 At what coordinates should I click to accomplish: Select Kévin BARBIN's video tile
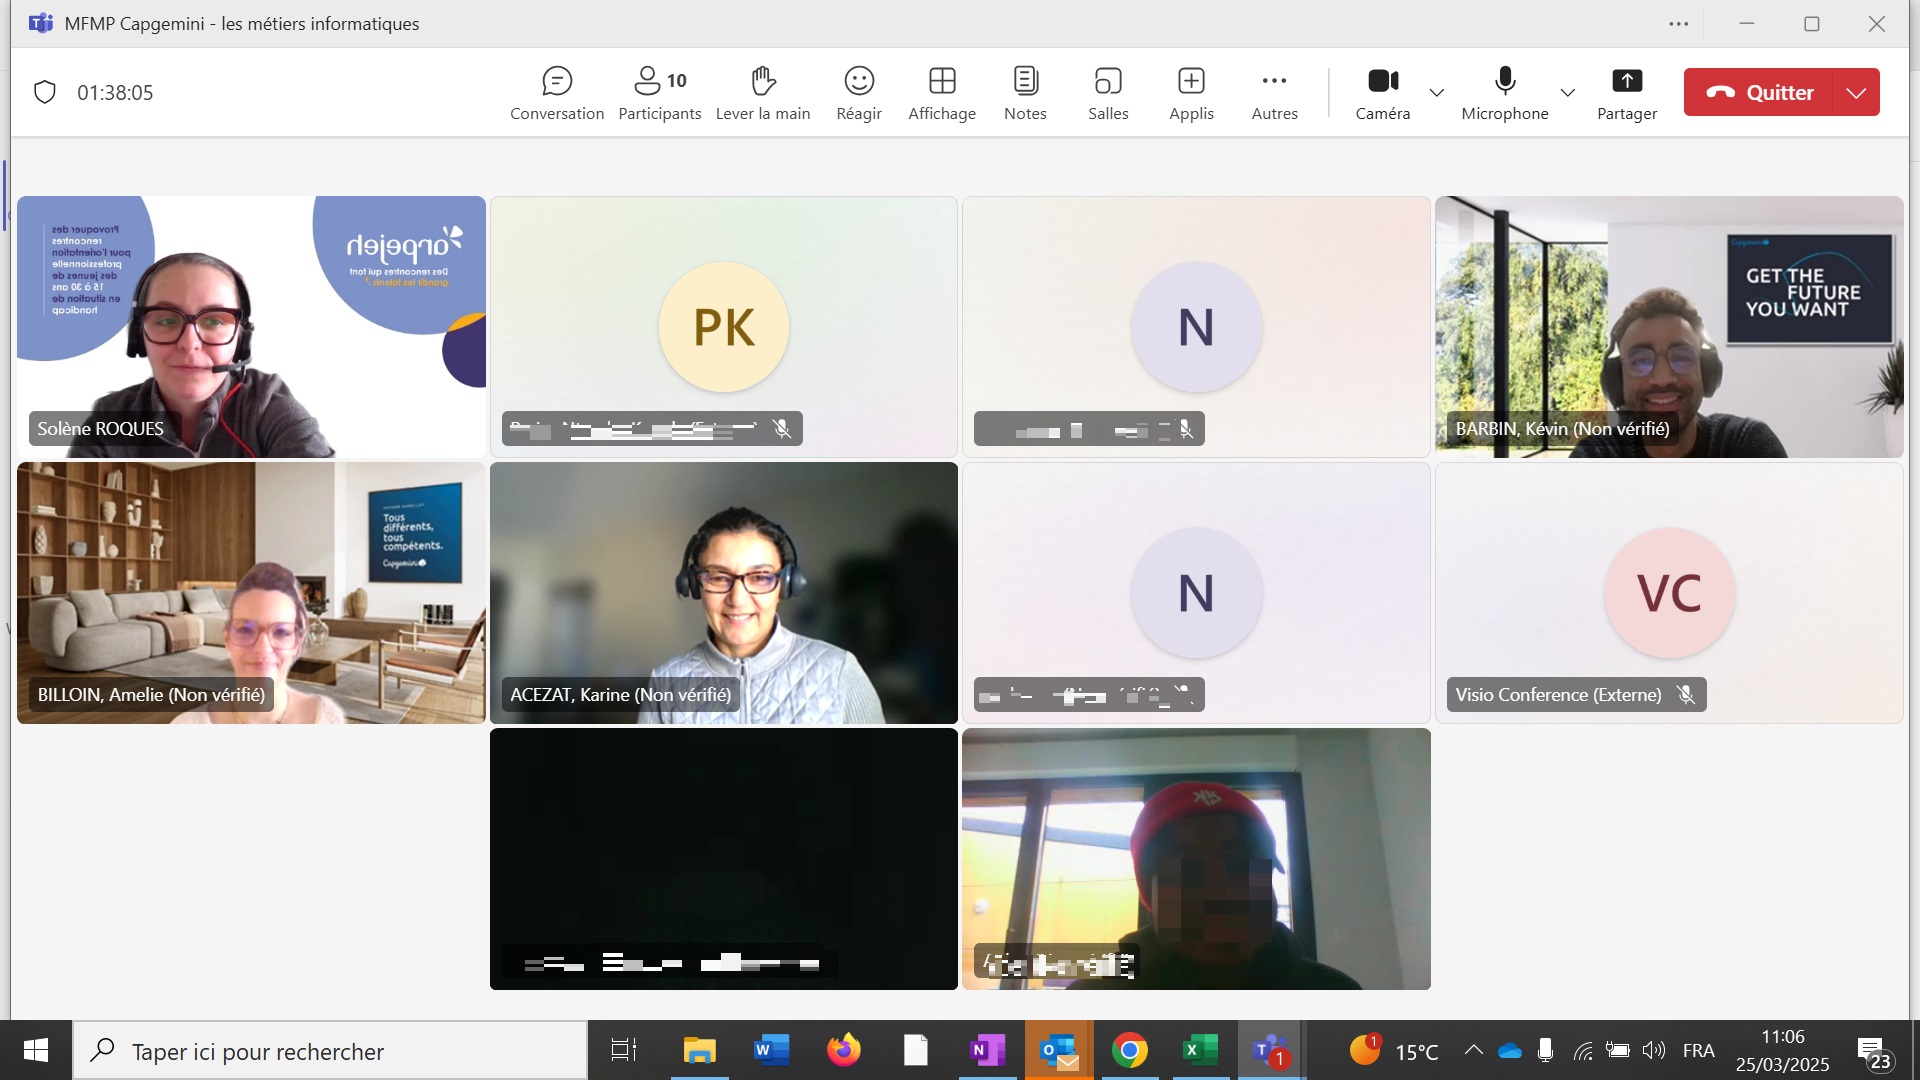(1668, 327)
